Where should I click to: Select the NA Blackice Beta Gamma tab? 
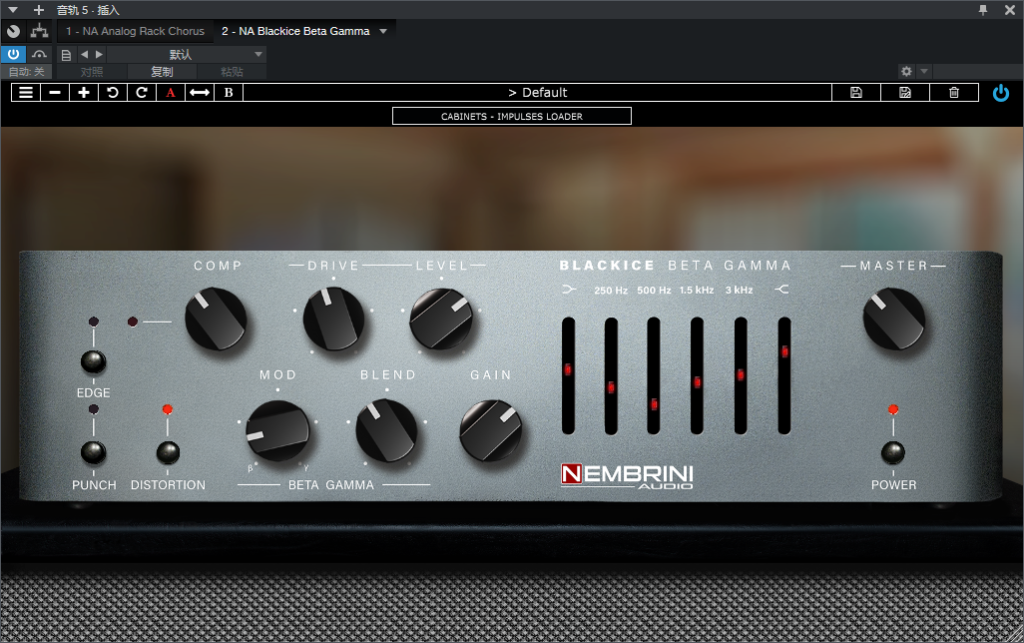pos(295,31)
